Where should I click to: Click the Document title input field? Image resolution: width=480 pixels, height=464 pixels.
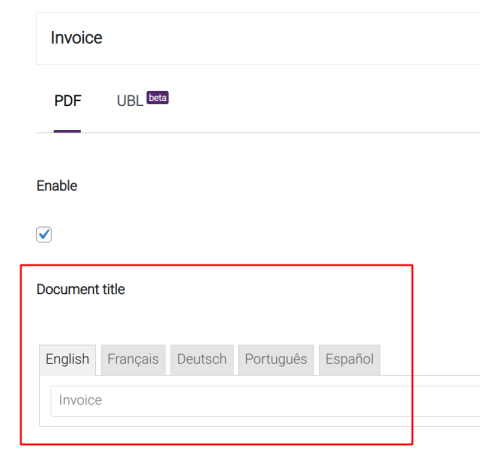265,401
